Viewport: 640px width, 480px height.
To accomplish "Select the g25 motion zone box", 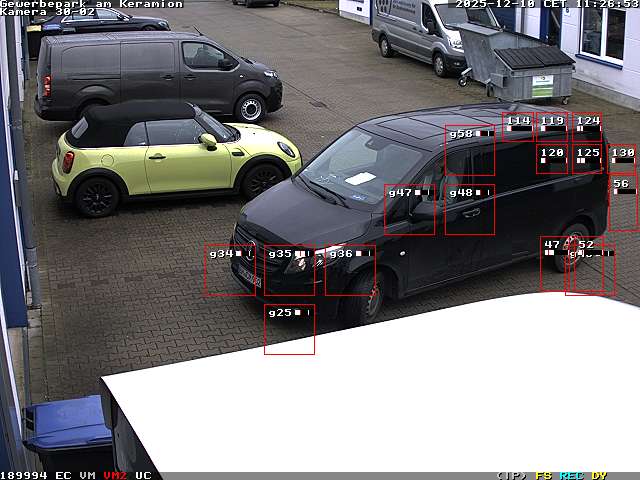I will (x=289, y=329).
